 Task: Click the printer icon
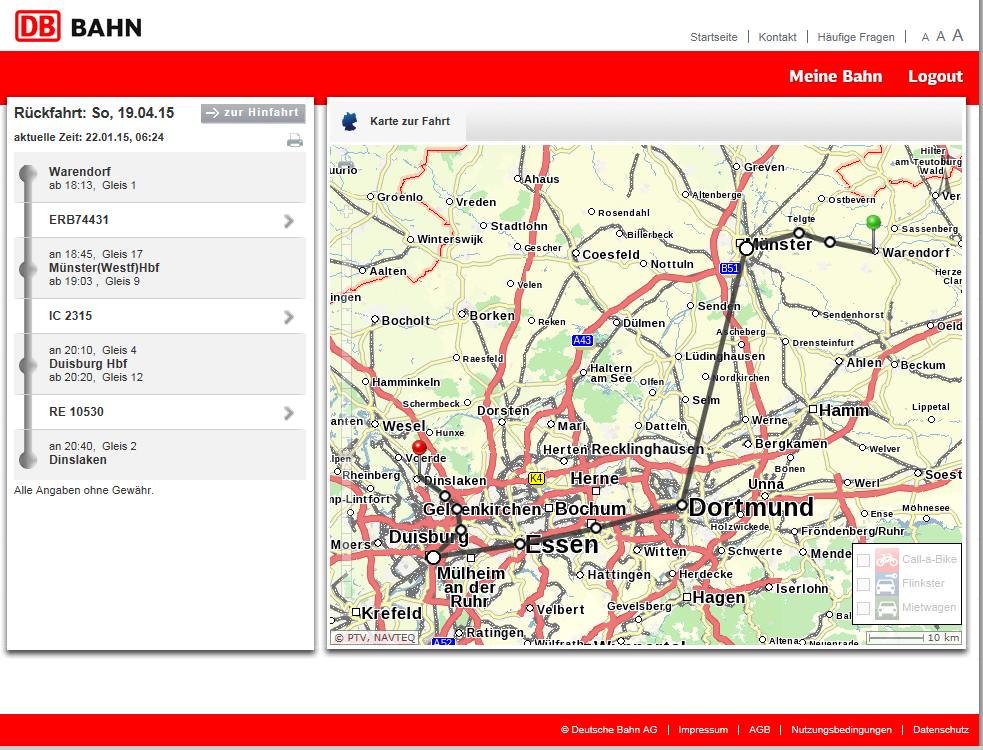pyautogui.click(x=295, y=140)
